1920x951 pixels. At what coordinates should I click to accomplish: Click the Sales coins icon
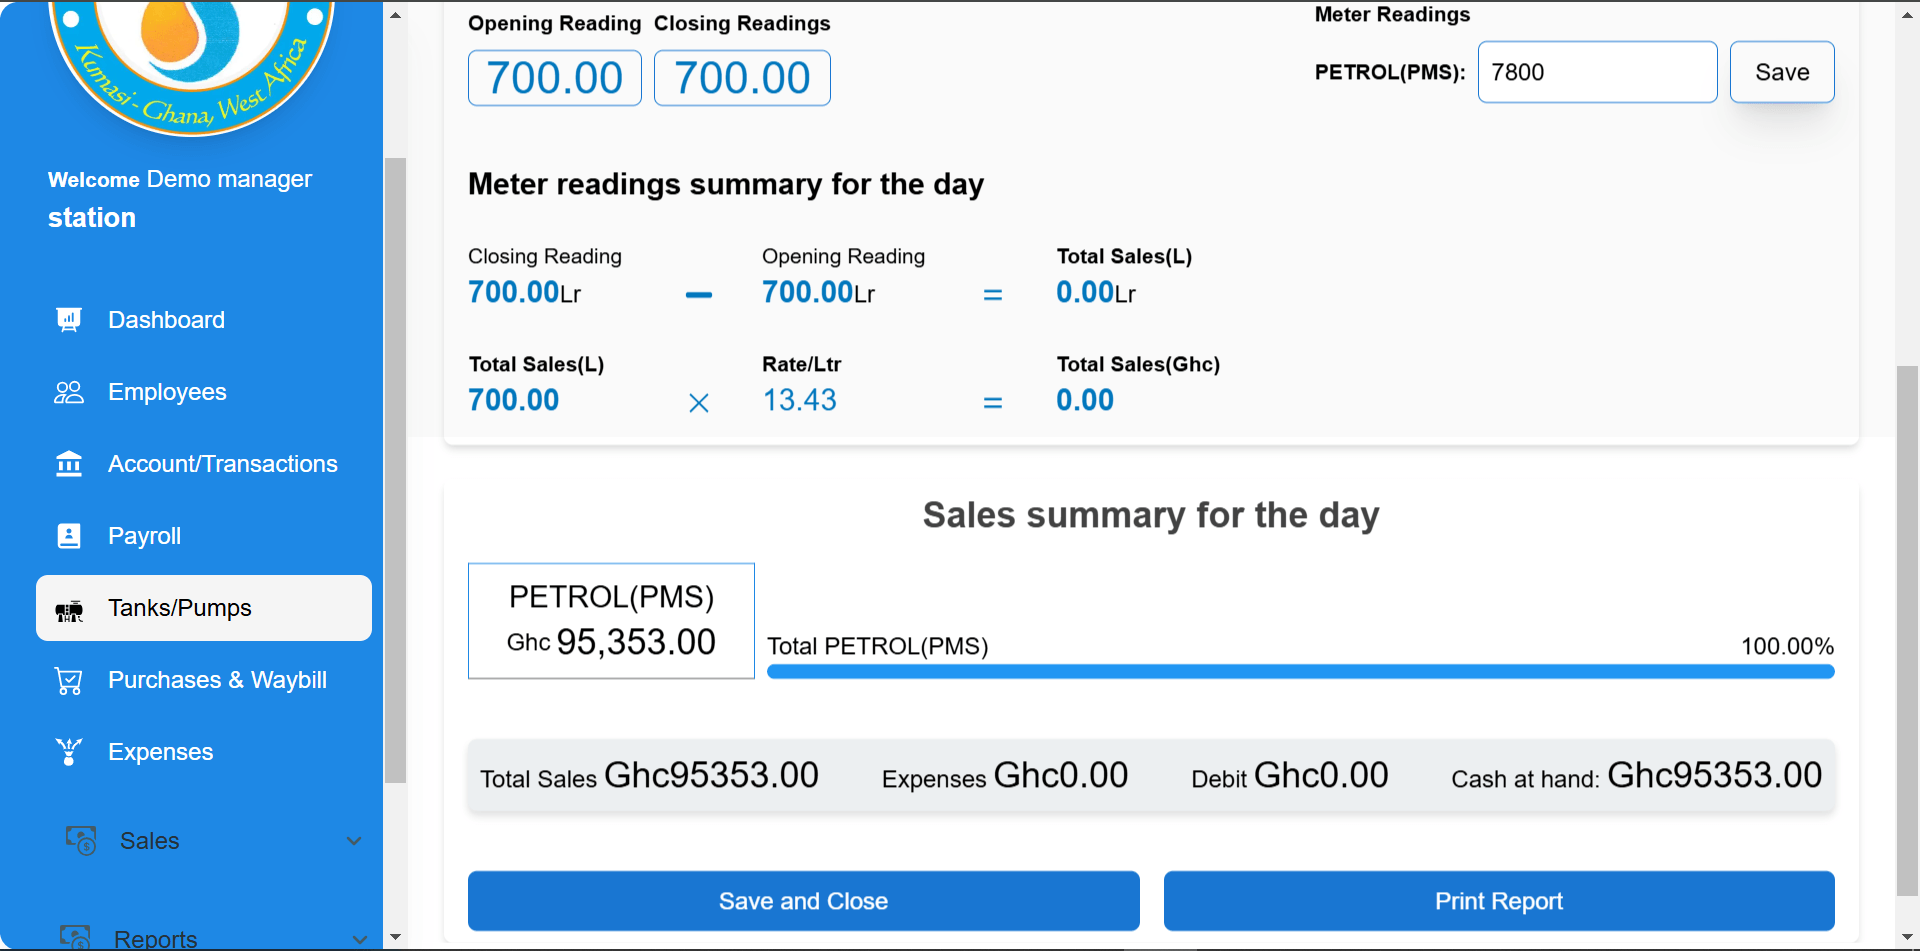point(80,840)
